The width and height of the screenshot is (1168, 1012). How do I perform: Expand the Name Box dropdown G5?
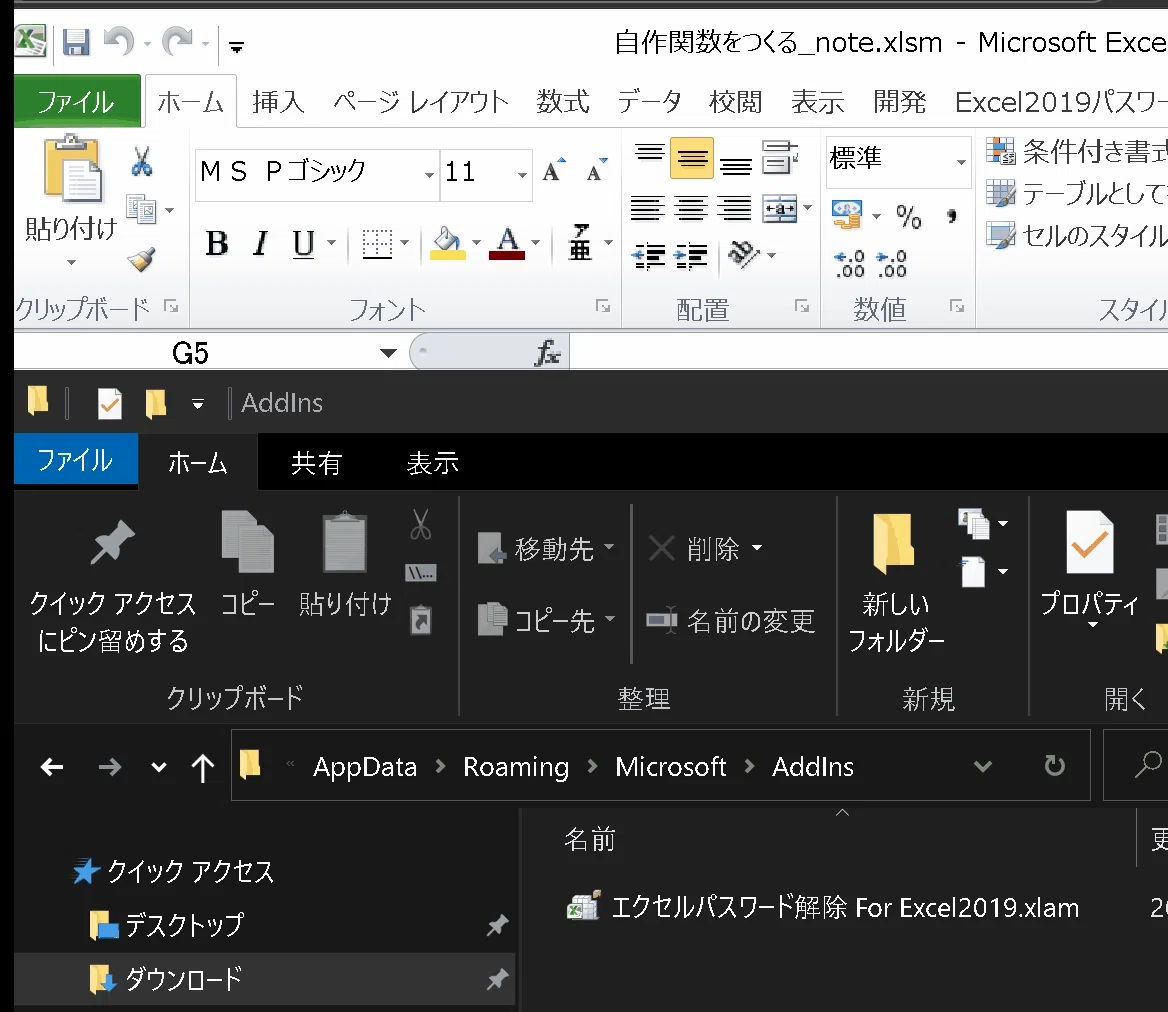pos(388,352)
